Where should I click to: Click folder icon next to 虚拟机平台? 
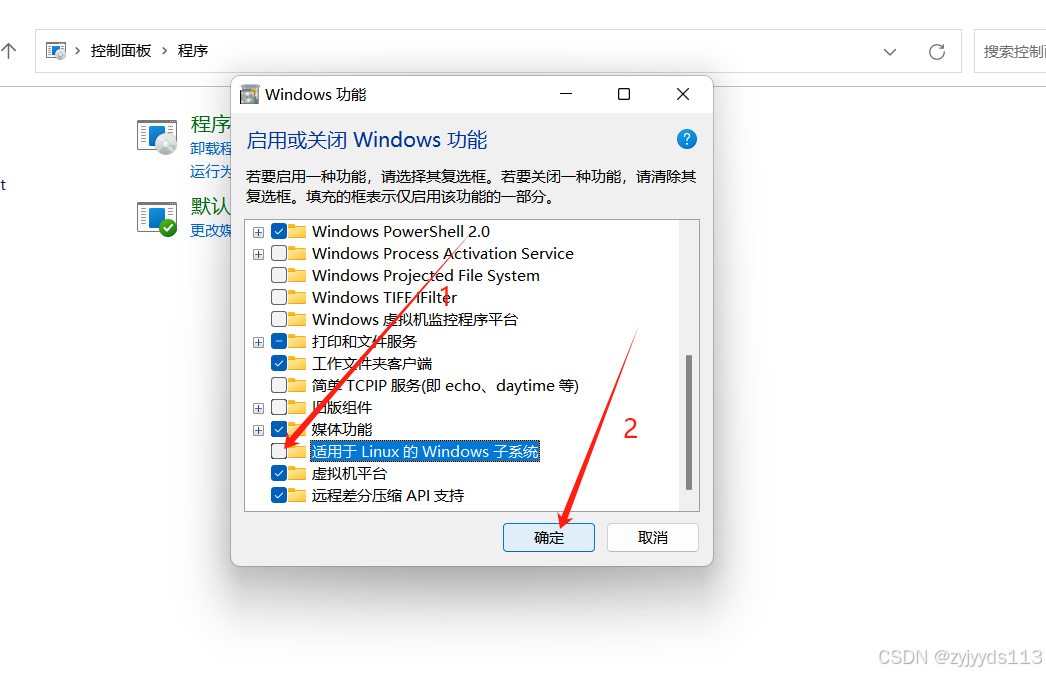click(x=298, y=474)
